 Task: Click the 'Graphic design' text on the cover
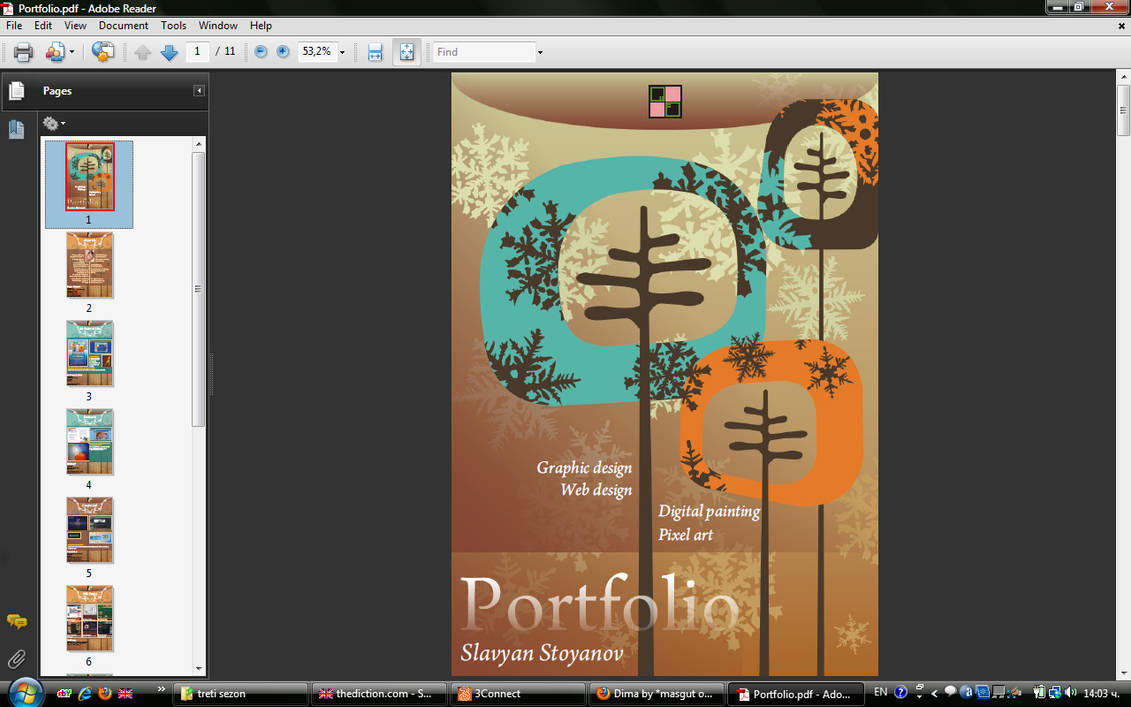coord(584,468)
